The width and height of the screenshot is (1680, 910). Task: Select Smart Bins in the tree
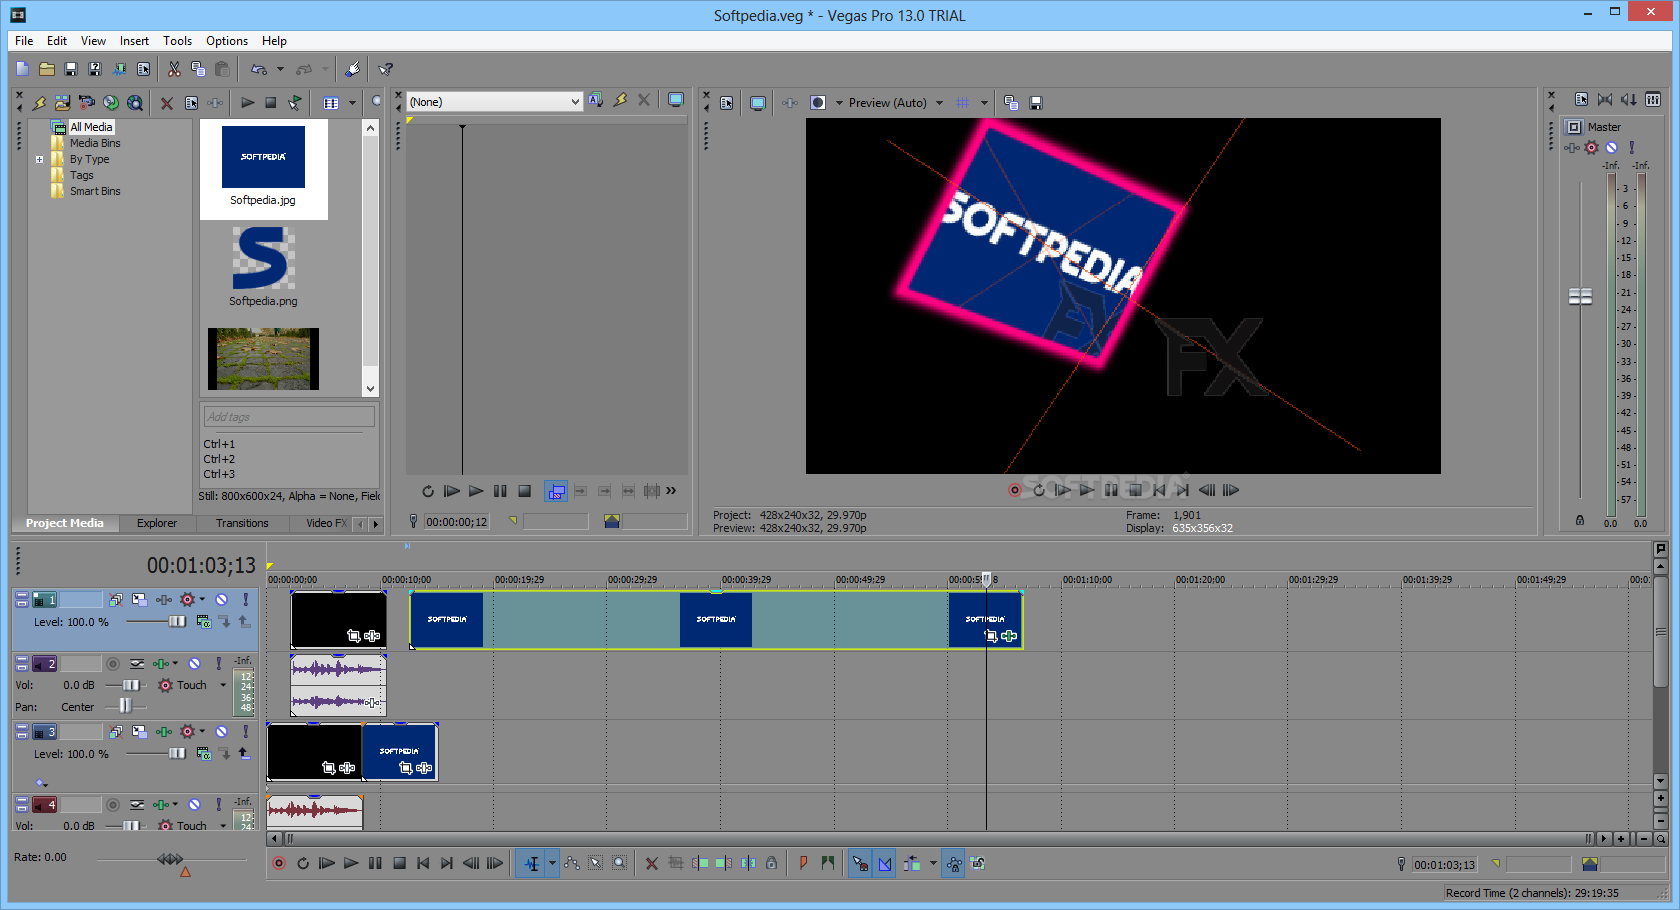95,191
